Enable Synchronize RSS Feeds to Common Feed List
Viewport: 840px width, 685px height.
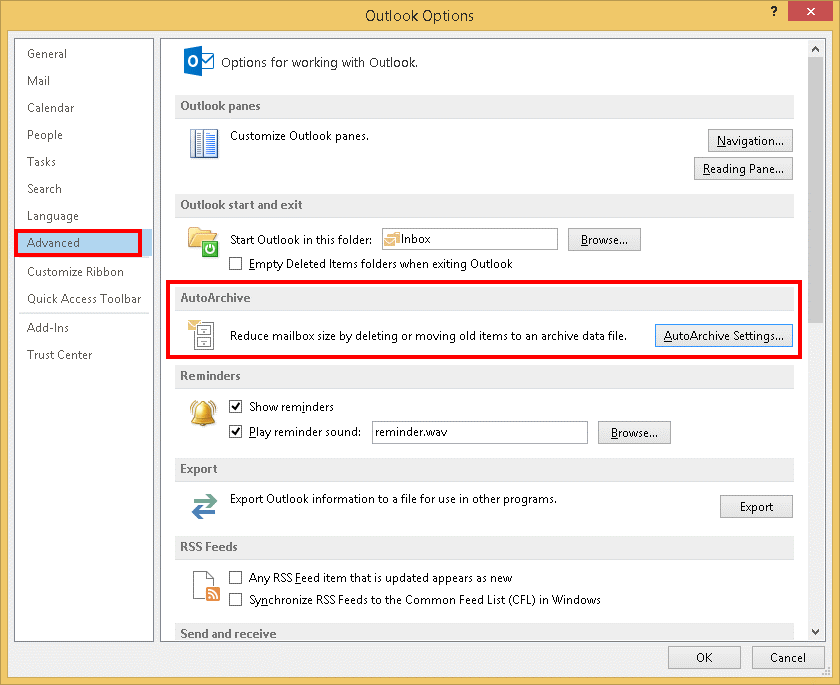pyautogui.click(x=235, y=599)
